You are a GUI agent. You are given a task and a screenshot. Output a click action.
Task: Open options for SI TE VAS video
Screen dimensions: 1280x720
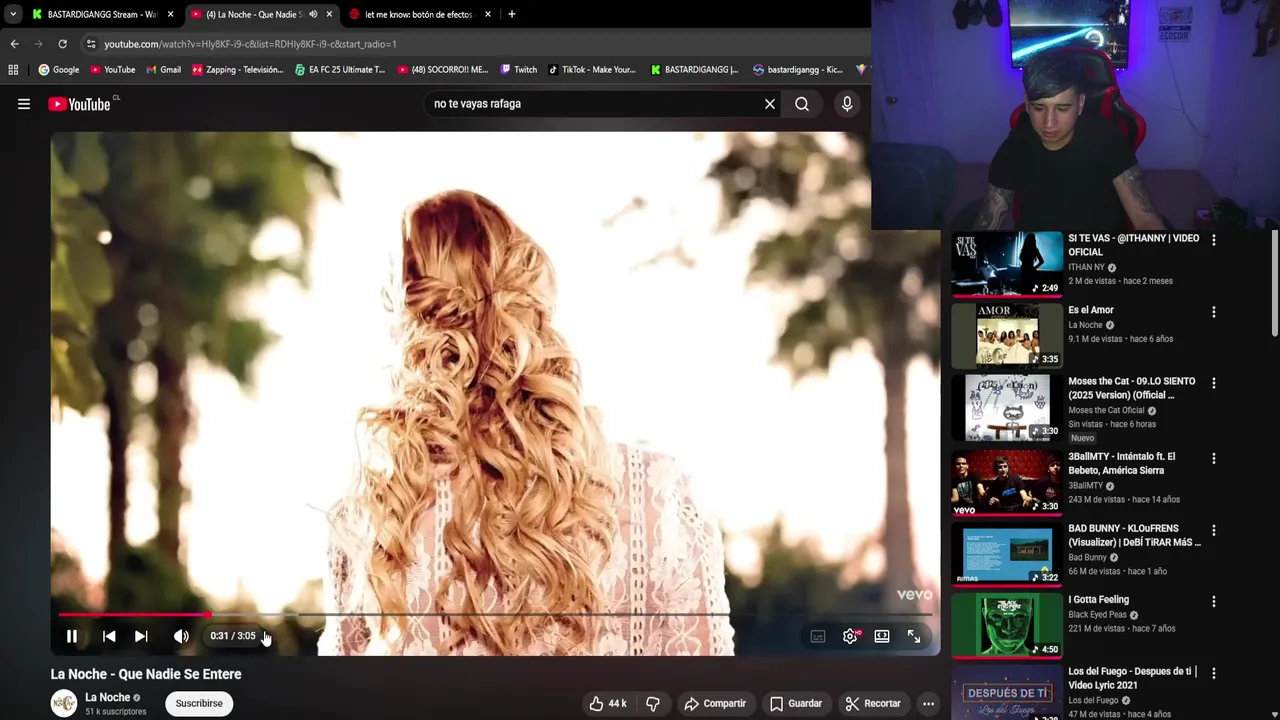tap(1214, 240)
